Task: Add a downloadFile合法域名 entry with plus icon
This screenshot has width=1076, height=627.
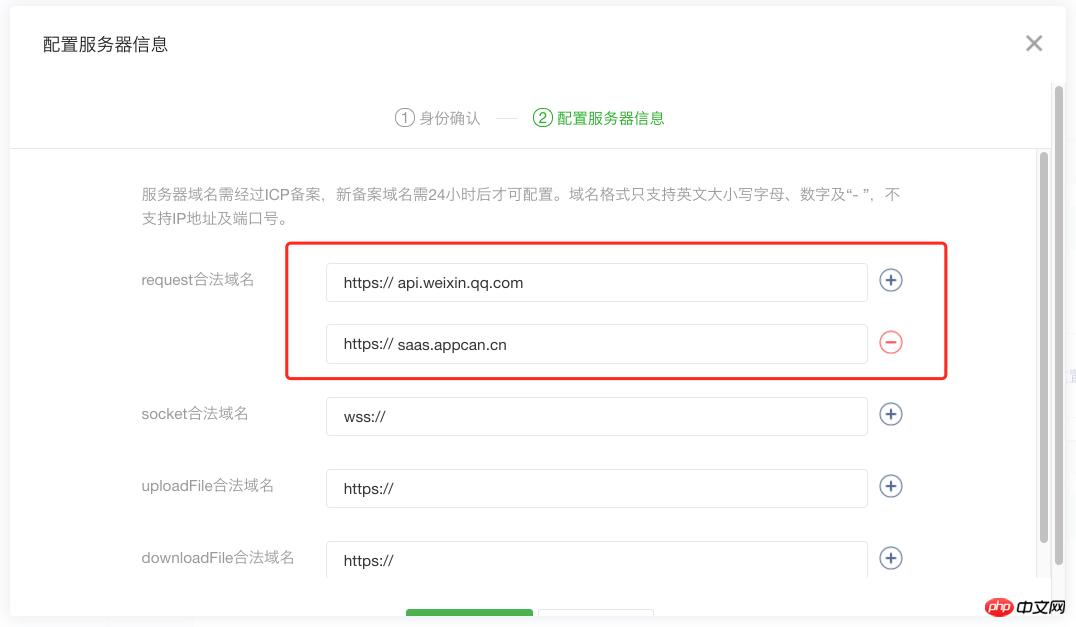Action: tap(891, 558)
